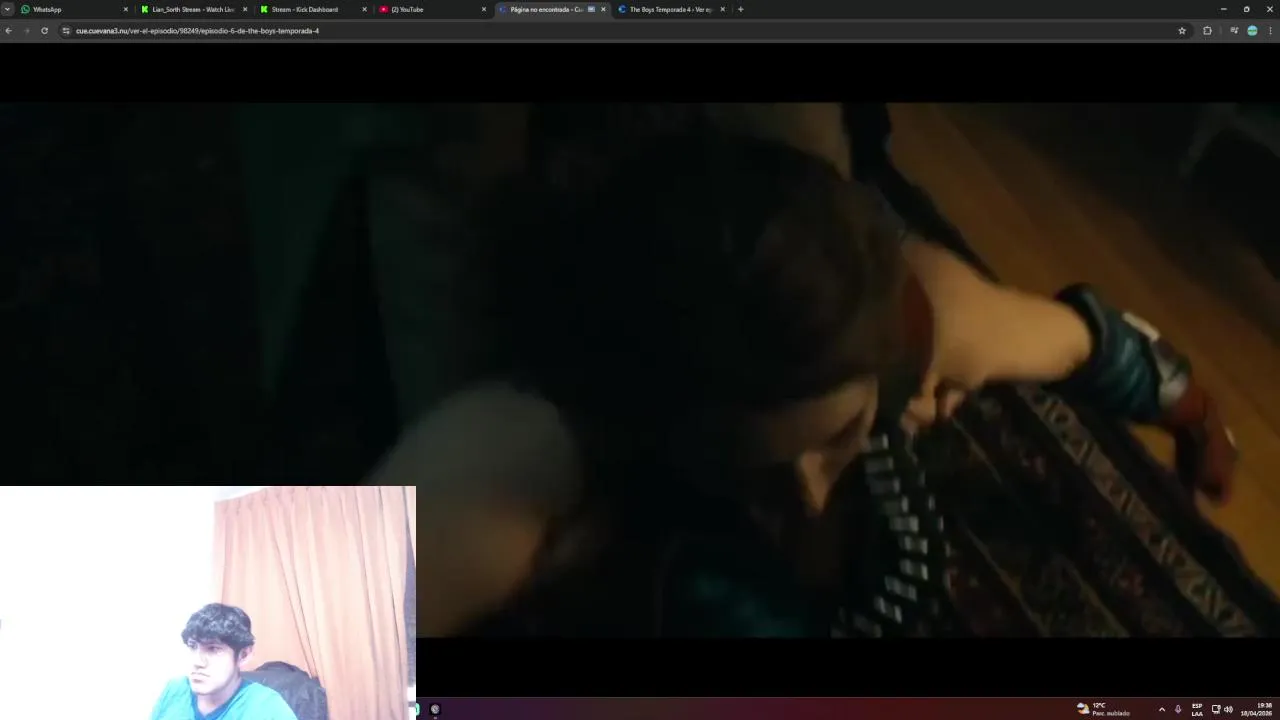Viewport: 1280px width, 720px height.
Task: Bookmark this page with the star
Action: (1182, 31)
